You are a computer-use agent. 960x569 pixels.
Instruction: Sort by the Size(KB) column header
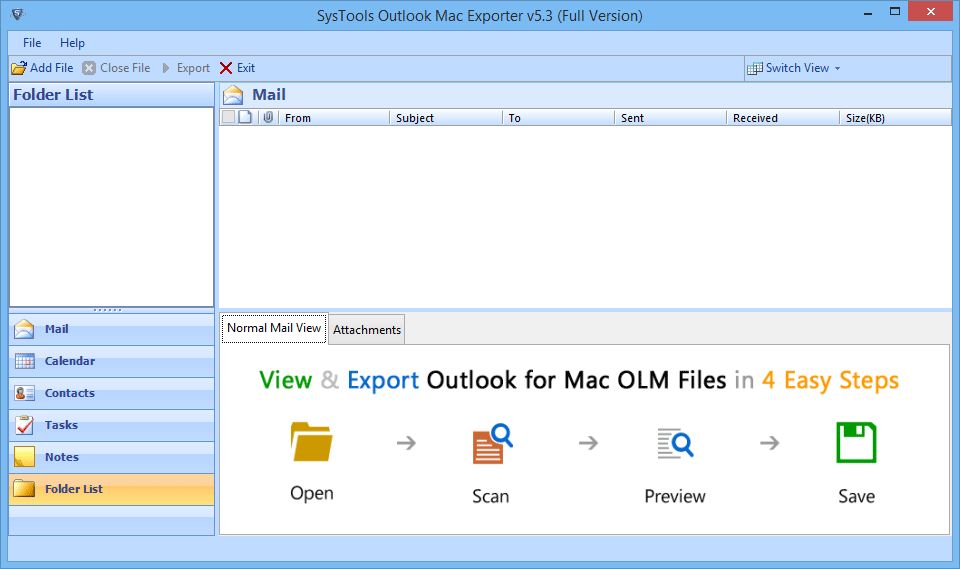895,118
